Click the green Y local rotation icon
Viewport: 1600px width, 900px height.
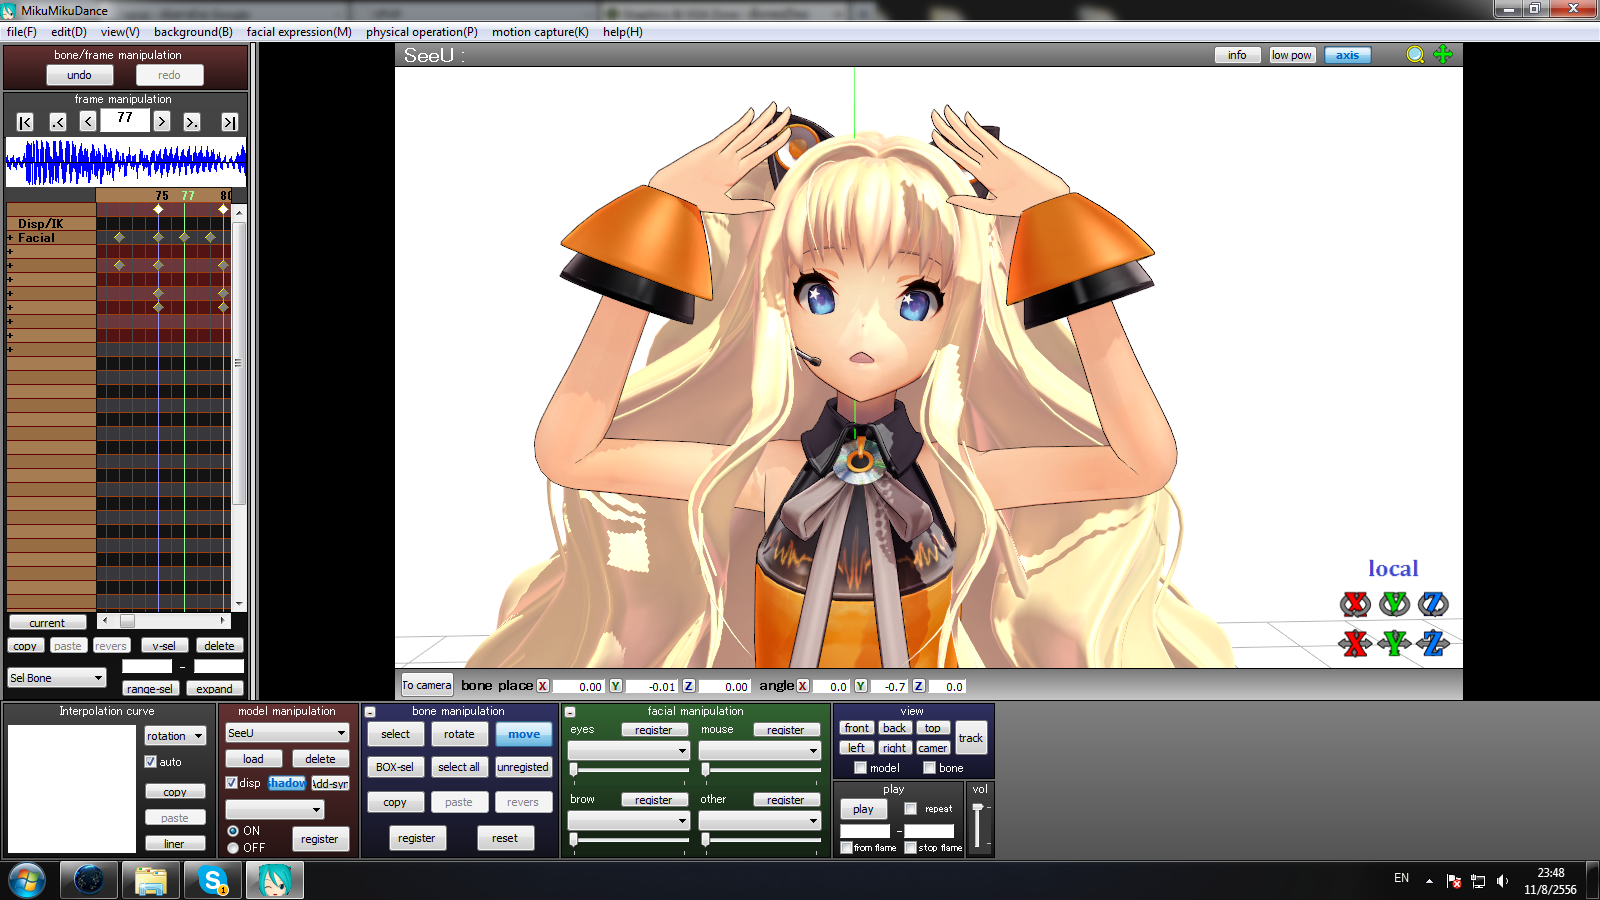click(1394, 604)
